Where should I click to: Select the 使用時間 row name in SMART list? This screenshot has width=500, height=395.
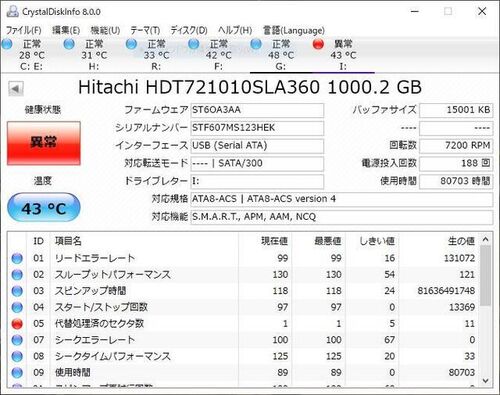(x=73, y=373)
